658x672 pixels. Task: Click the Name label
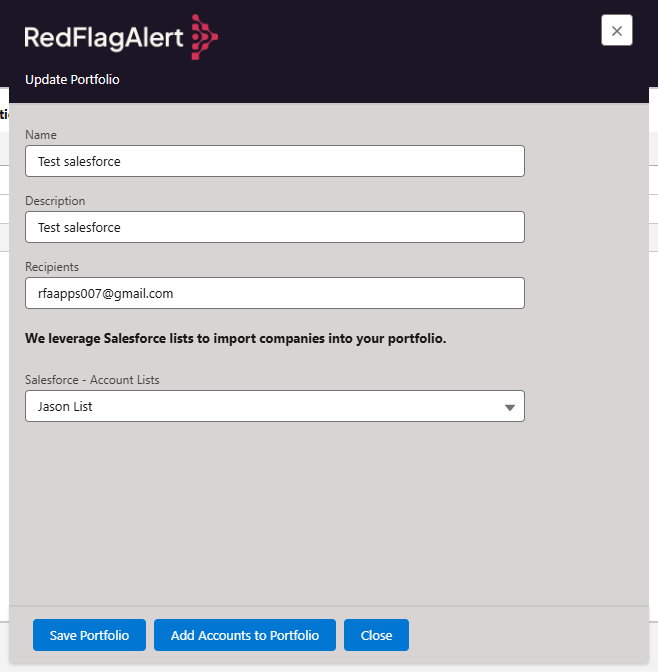[41, 135]
